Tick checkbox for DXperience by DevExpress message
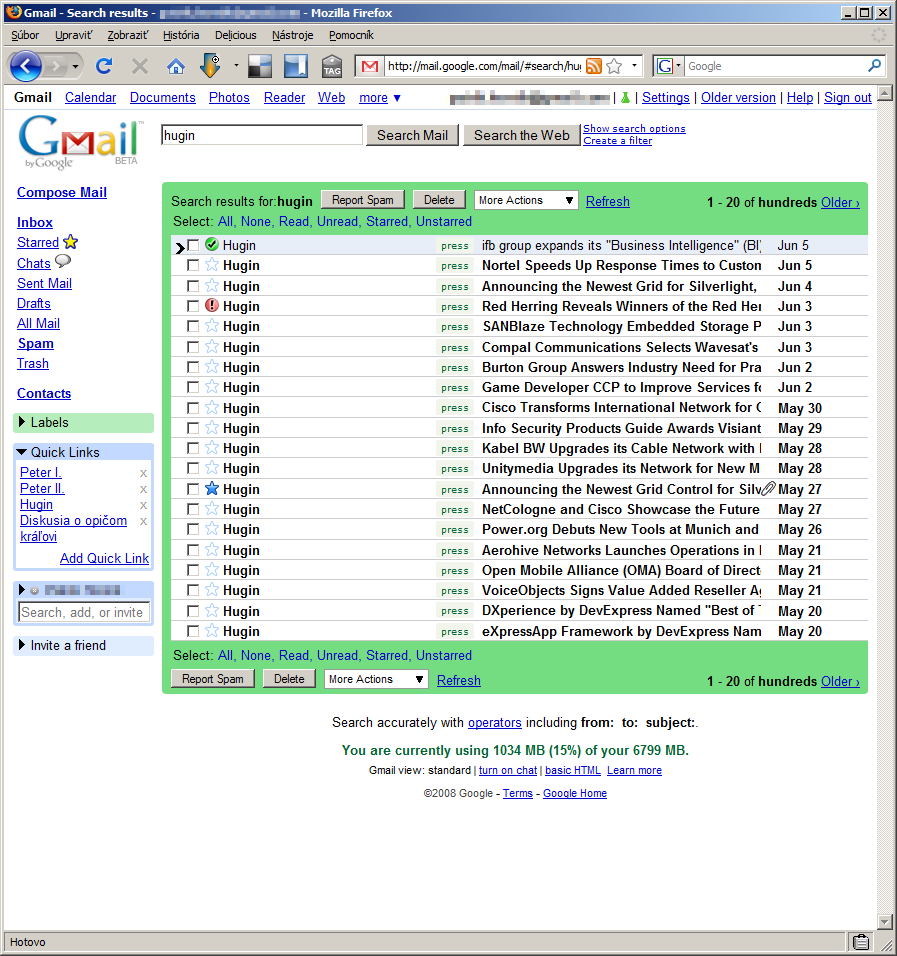The image size is (897, 956). pos(193,611)
